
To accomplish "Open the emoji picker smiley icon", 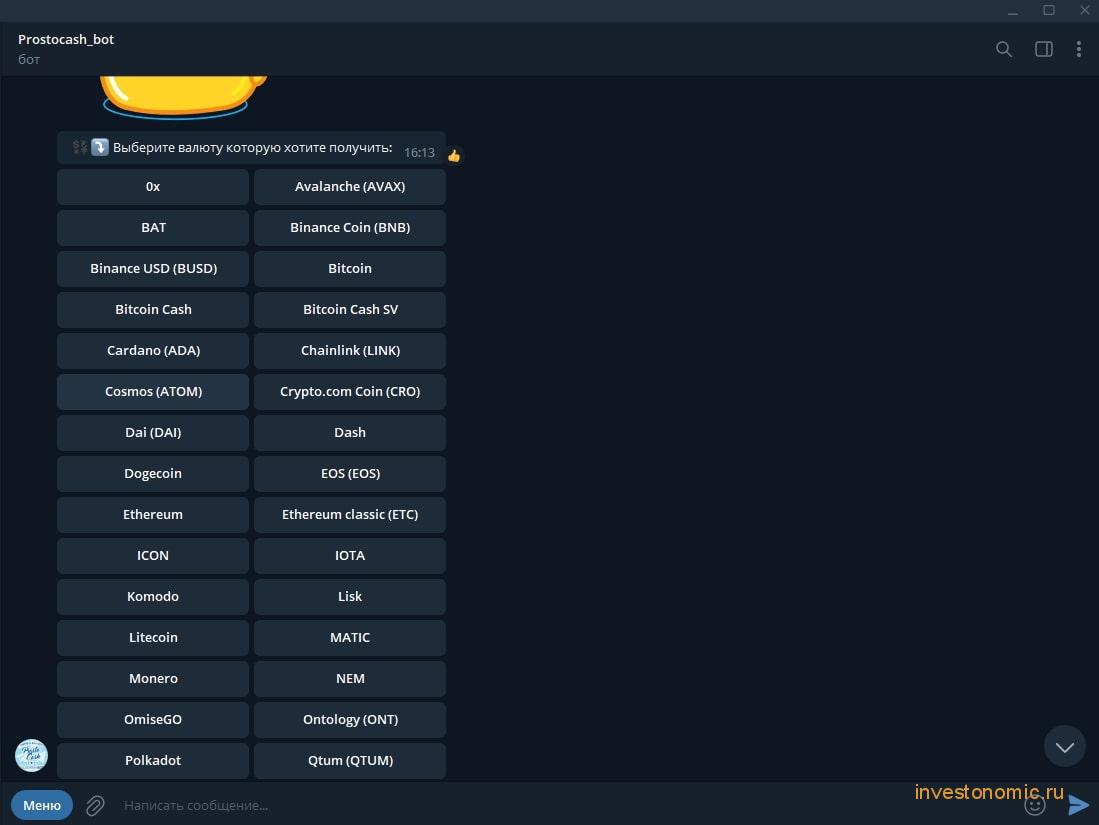I will click(1035, 805).
